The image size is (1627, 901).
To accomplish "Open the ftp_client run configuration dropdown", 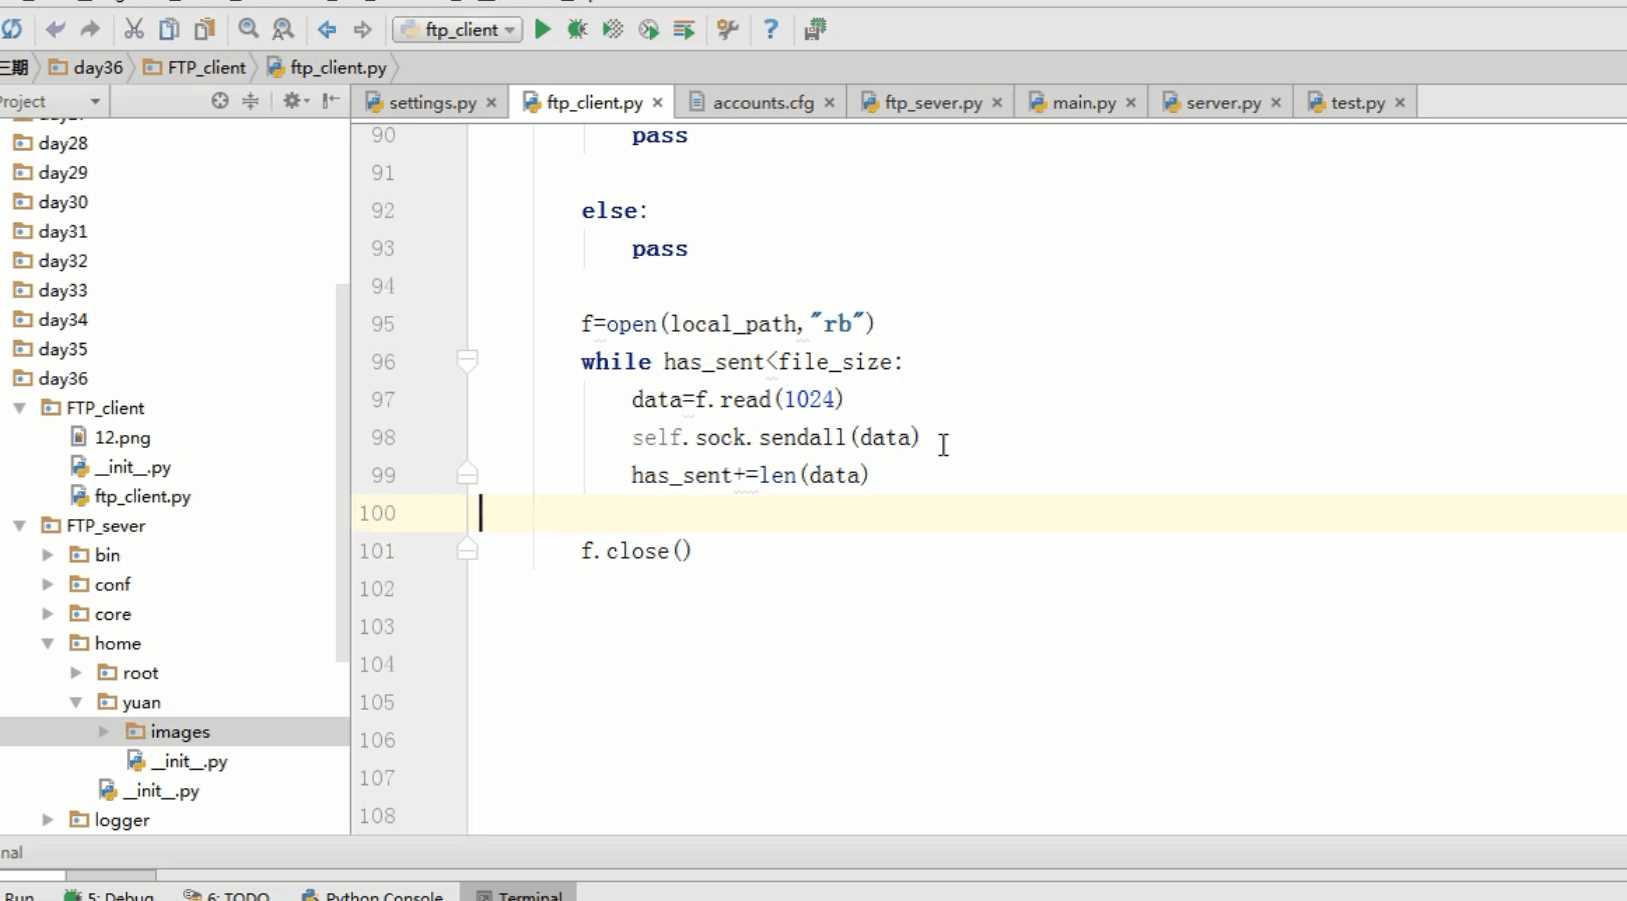I will coord(457,29).
